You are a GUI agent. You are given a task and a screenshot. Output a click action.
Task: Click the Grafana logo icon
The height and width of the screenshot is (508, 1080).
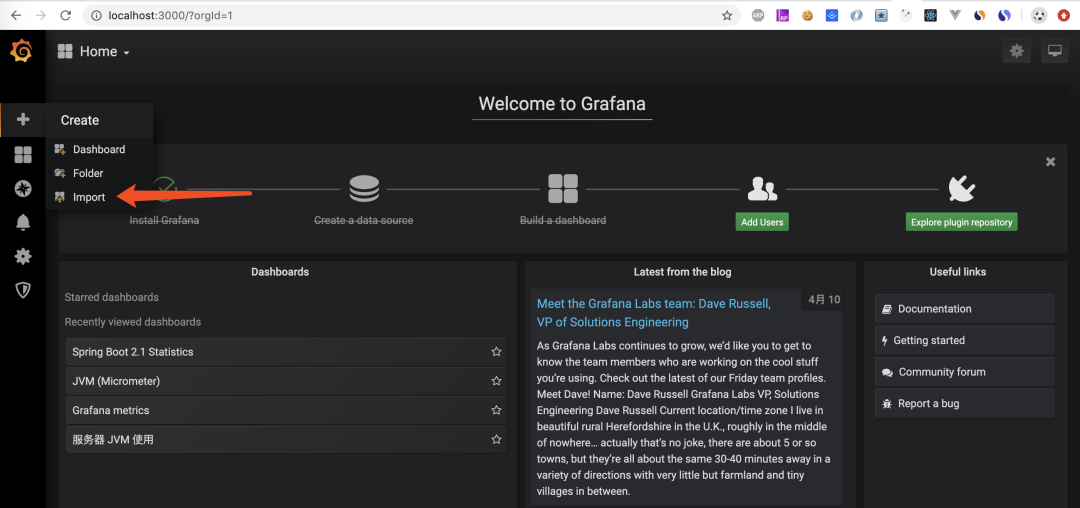(x=22, y=51)
